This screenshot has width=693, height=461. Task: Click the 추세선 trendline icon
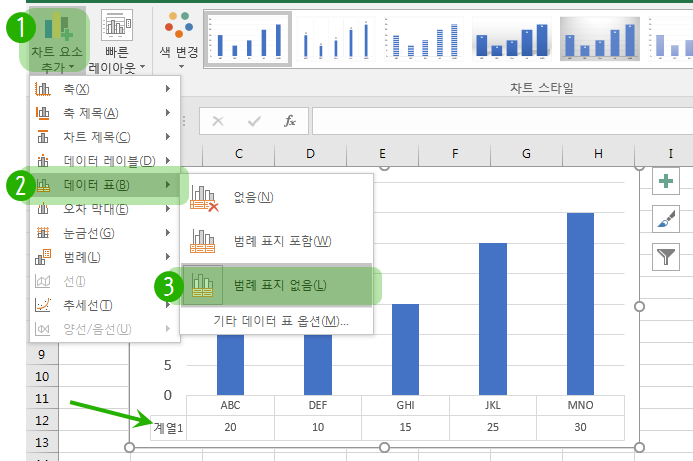point(43,305)
